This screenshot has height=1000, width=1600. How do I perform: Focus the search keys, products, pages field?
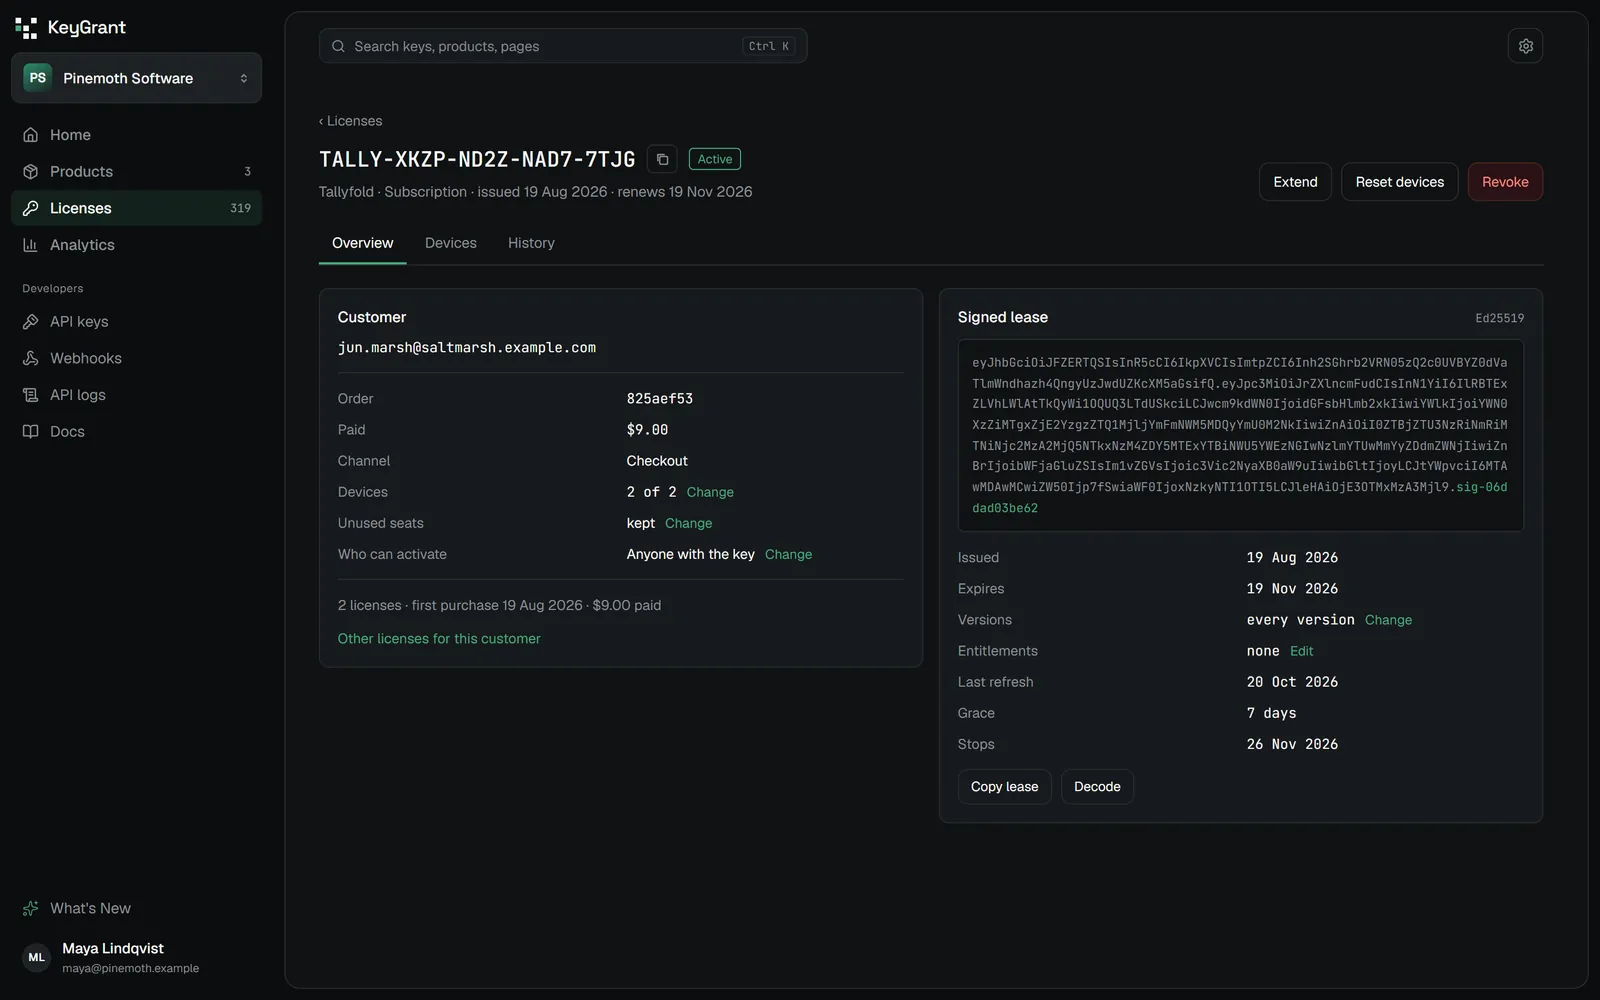pyautogui.click(x=563, y=46)
